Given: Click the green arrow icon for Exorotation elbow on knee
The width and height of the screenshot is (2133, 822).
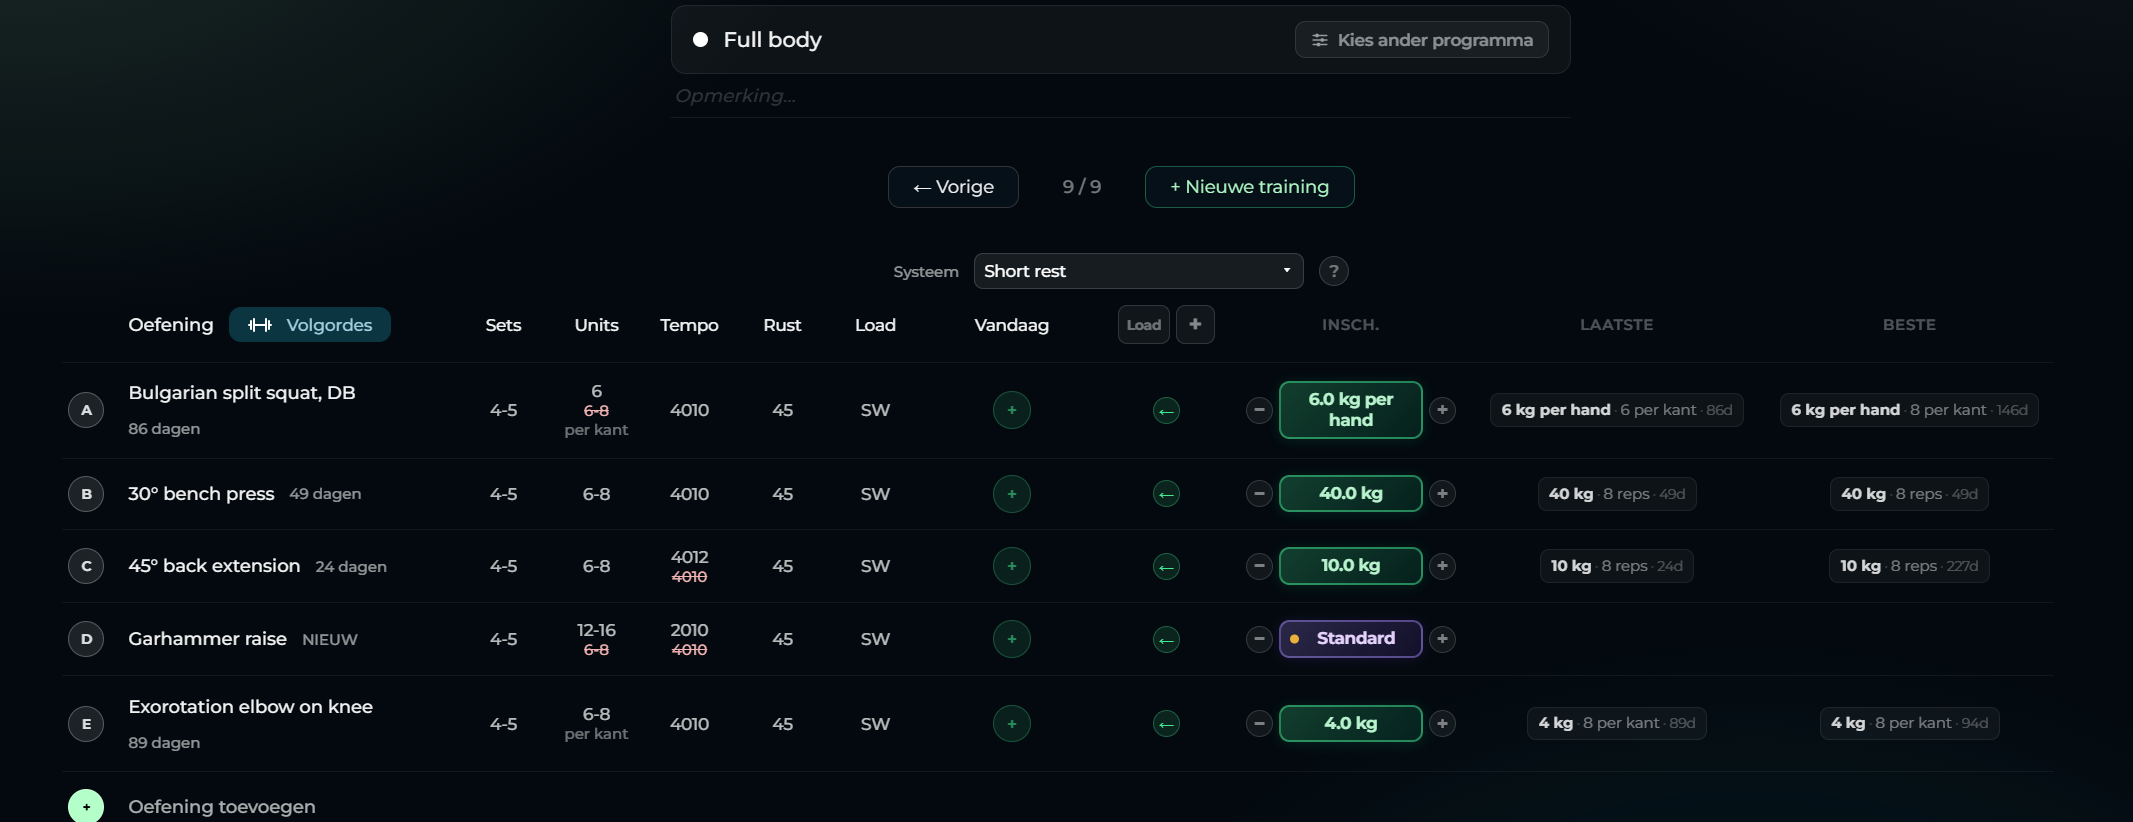Looking at the screenshot, I should point(1166,724).
